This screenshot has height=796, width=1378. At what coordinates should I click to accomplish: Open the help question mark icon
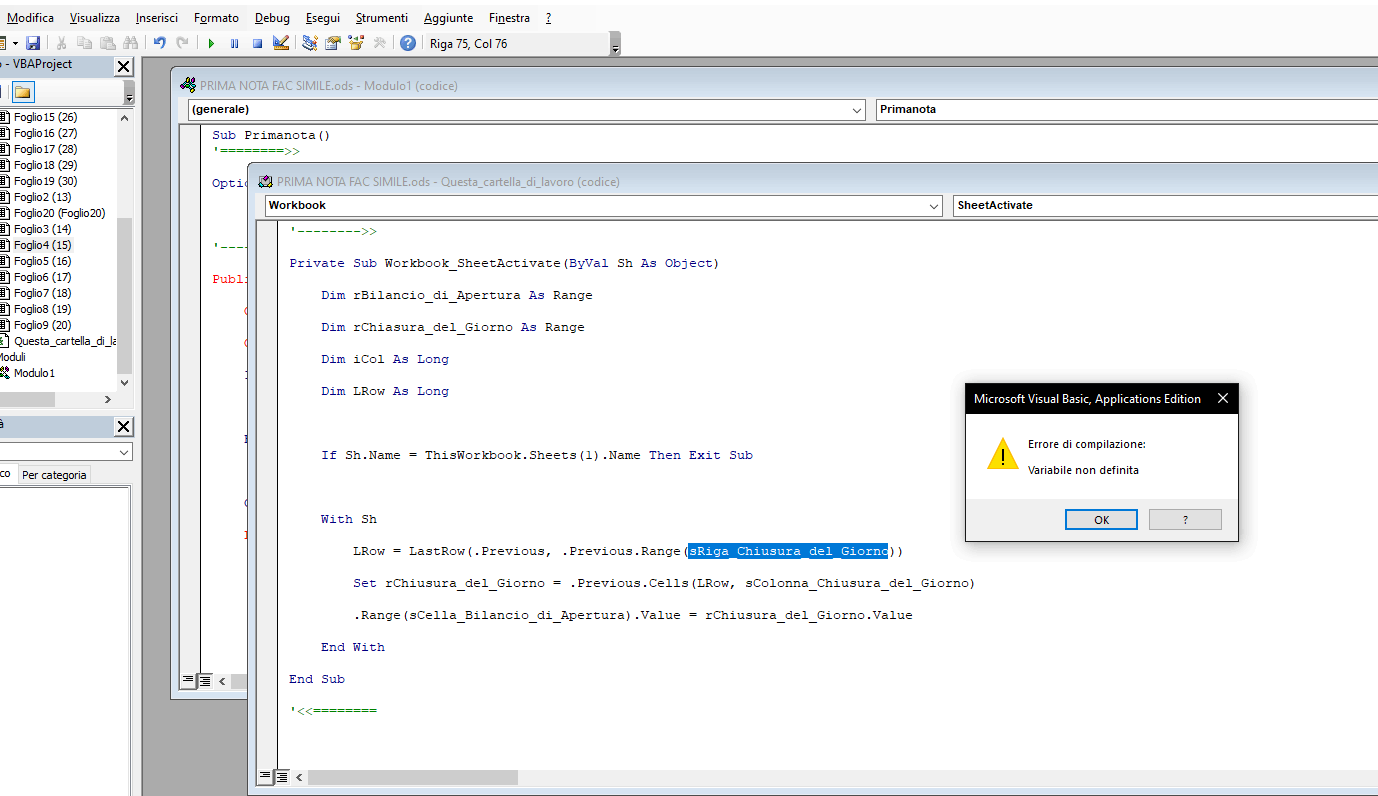(408, 43)
